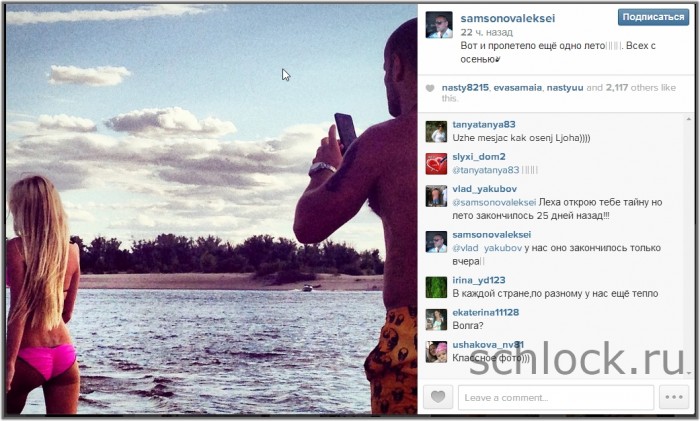Open the three-dots more options button

tap(674, 396)
